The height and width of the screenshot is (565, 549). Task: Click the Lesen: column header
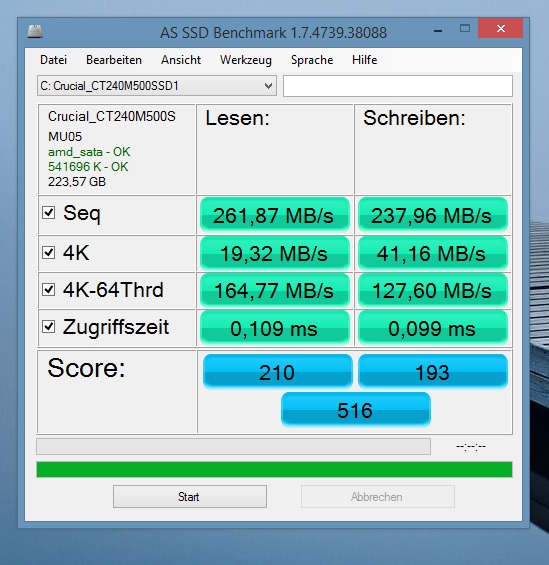pos(237,118)
